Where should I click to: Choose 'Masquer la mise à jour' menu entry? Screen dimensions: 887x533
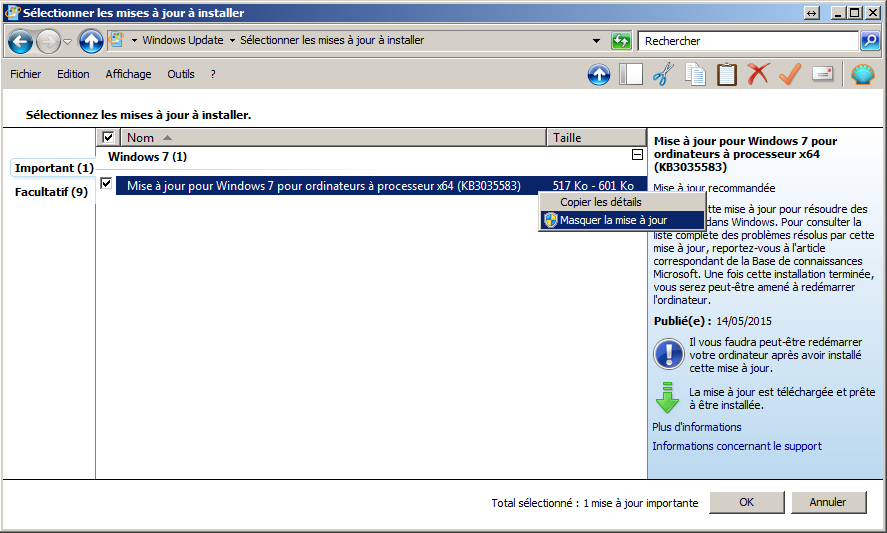[x=622, y=220]
